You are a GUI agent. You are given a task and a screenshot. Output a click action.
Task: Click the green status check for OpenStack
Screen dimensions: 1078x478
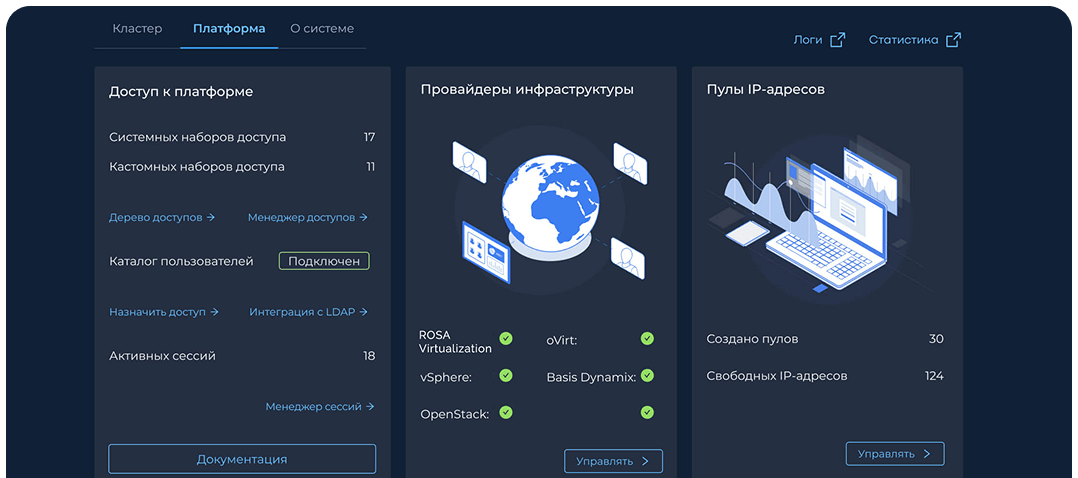coord(506,412)
